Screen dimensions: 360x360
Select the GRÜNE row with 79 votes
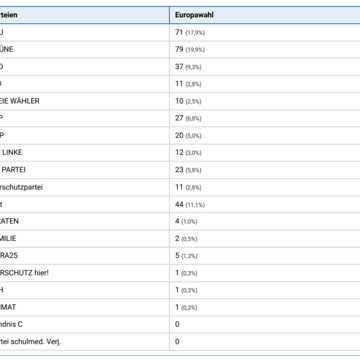[180, 50]
